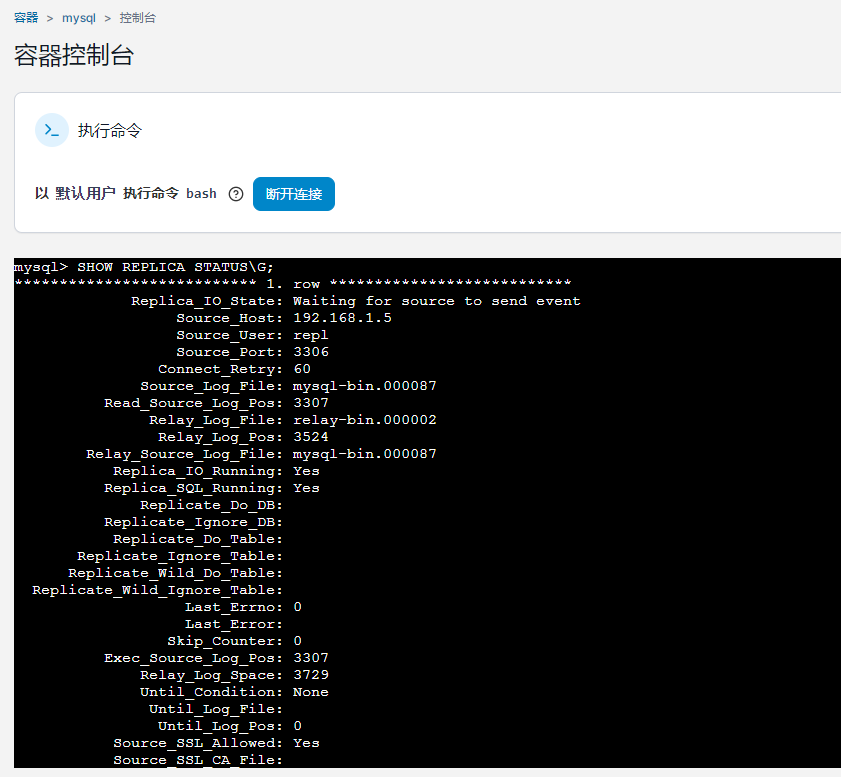Click the 容器控制台 page heading
Screen dimensions: 841x777
coord(74,56)
